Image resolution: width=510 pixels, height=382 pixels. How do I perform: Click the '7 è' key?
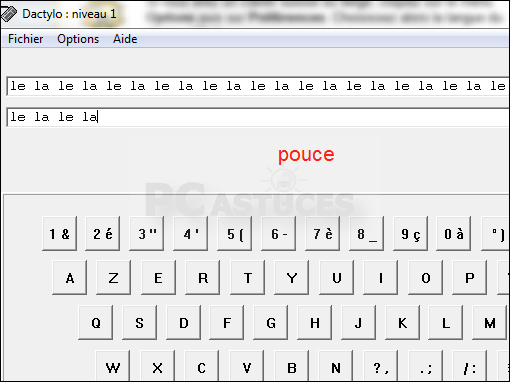323,233
